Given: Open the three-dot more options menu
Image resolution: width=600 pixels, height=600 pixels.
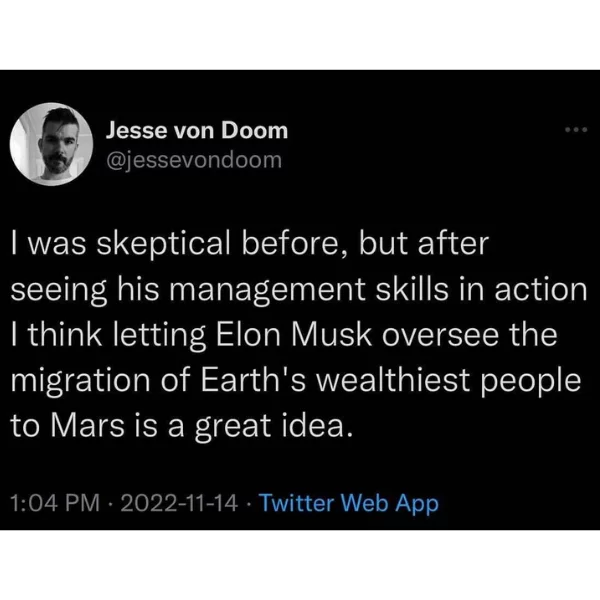Looking at the screenshot, I should pyautogui.click(x=576, y=130).
